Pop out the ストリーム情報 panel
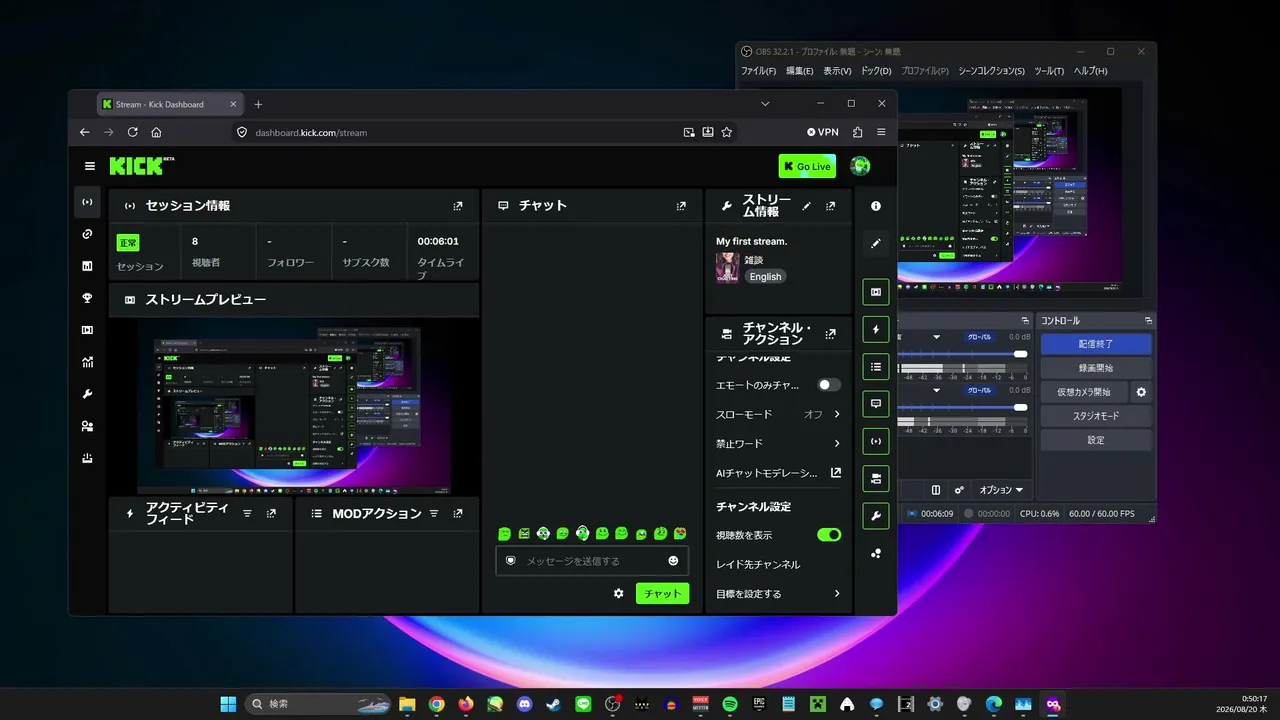Image resolution: width=1280 pixels, height=720 pixels. pyautogui.click(x=830, y=206)
